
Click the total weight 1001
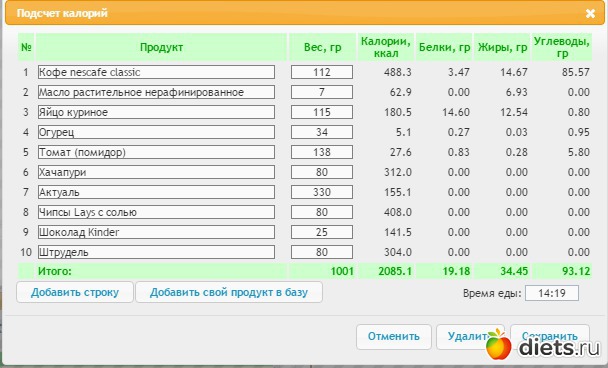(x=342, y=271)
